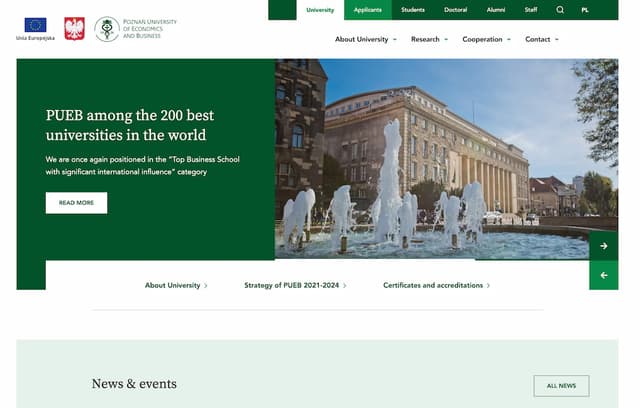Click the Unia Europejska label
This screenshot has height=408, width=640.
coord(35,38)
